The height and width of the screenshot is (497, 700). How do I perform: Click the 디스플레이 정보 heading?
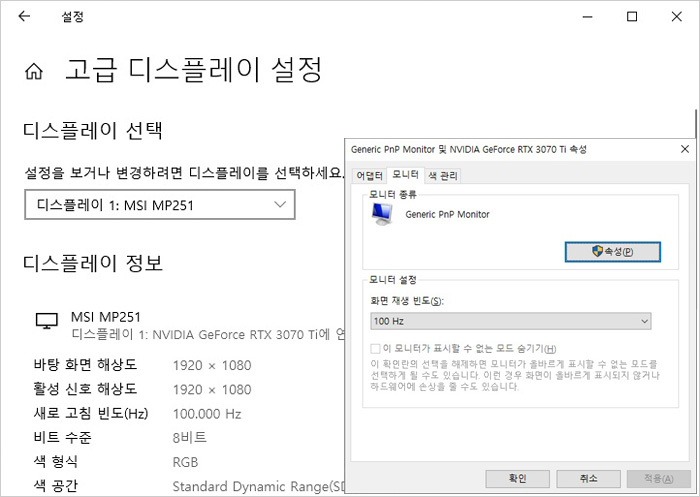coord(93,263)
